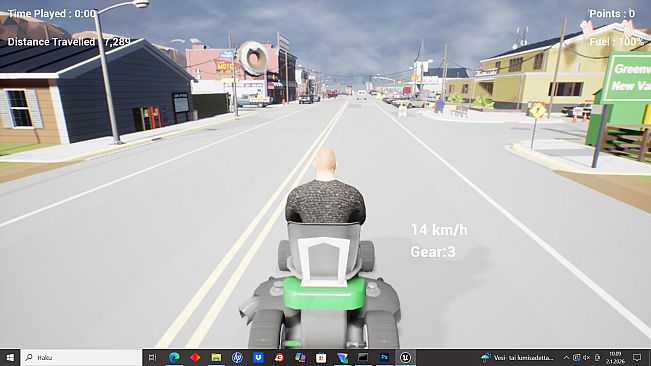Open the red diamond app on taskbar
This screenshot has width=651, height=366.
195,357
